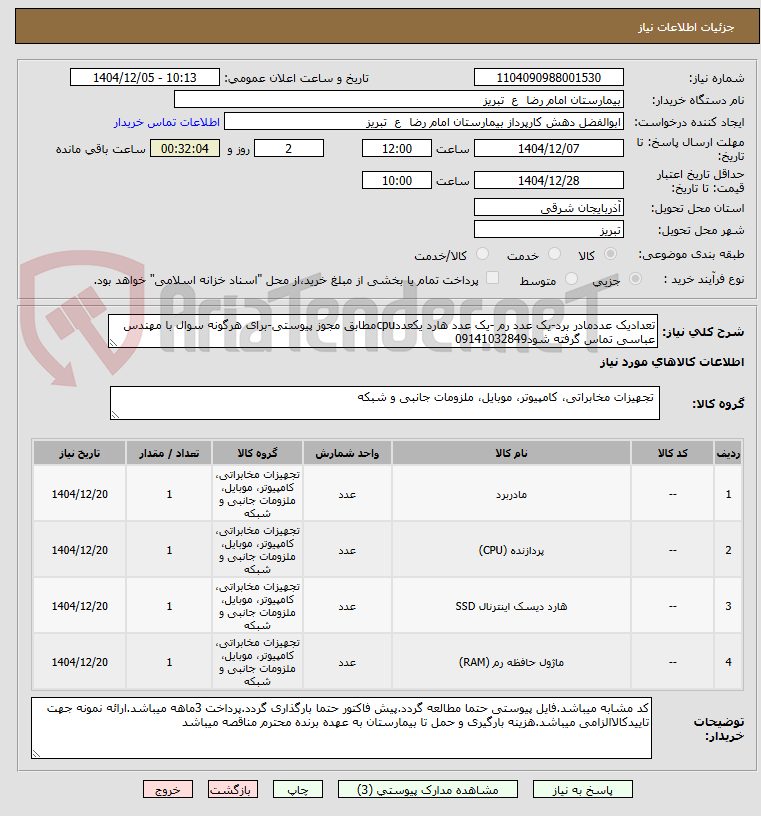Click the شرح کلی نیاز description box

click(x=383, y=332)
